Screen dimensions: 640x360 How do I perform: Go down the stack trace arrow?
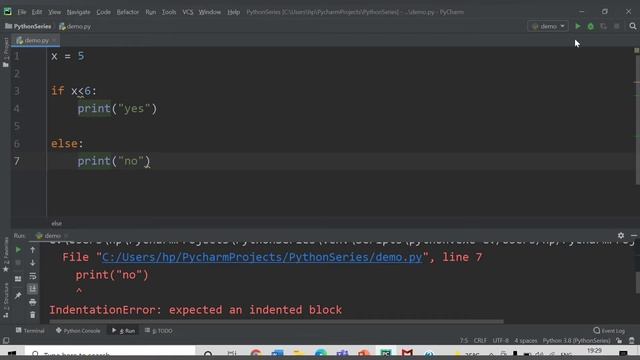[x=33, y=263]
